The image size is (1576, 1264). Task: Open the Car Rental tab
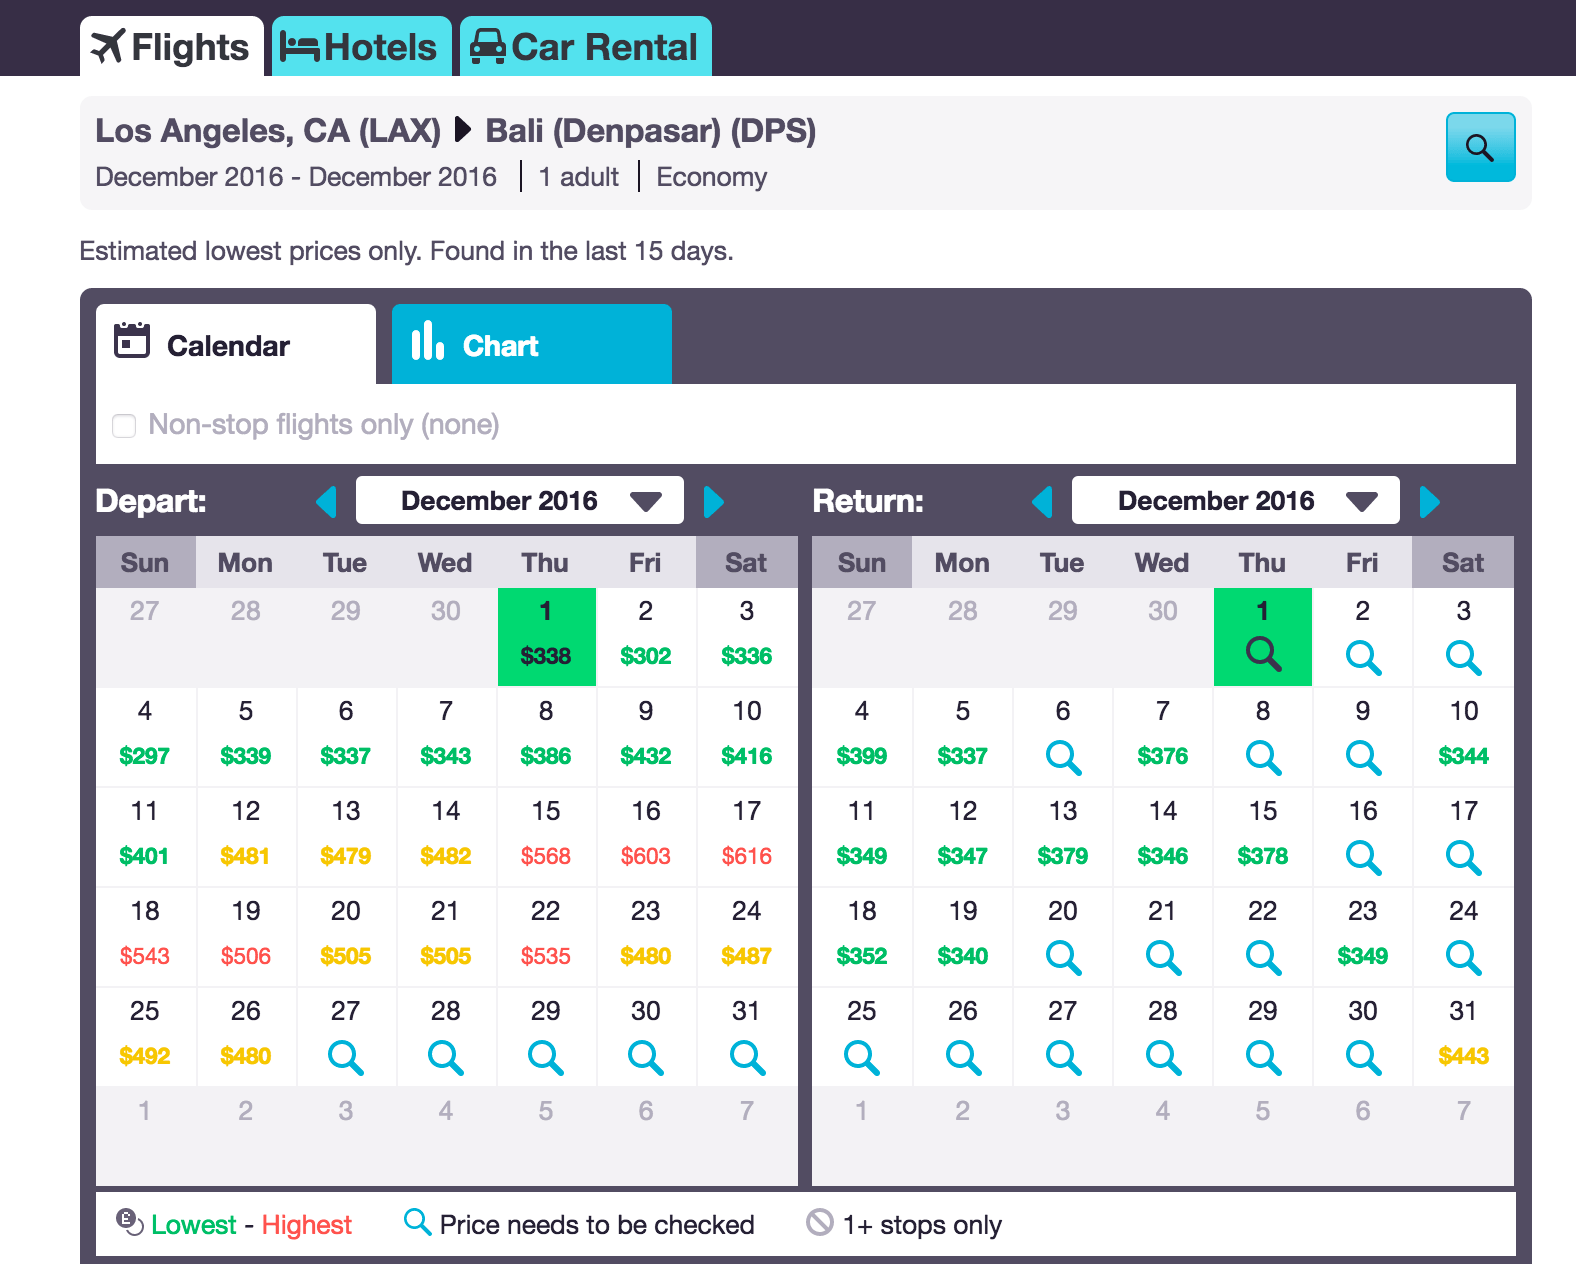point(586,47)
